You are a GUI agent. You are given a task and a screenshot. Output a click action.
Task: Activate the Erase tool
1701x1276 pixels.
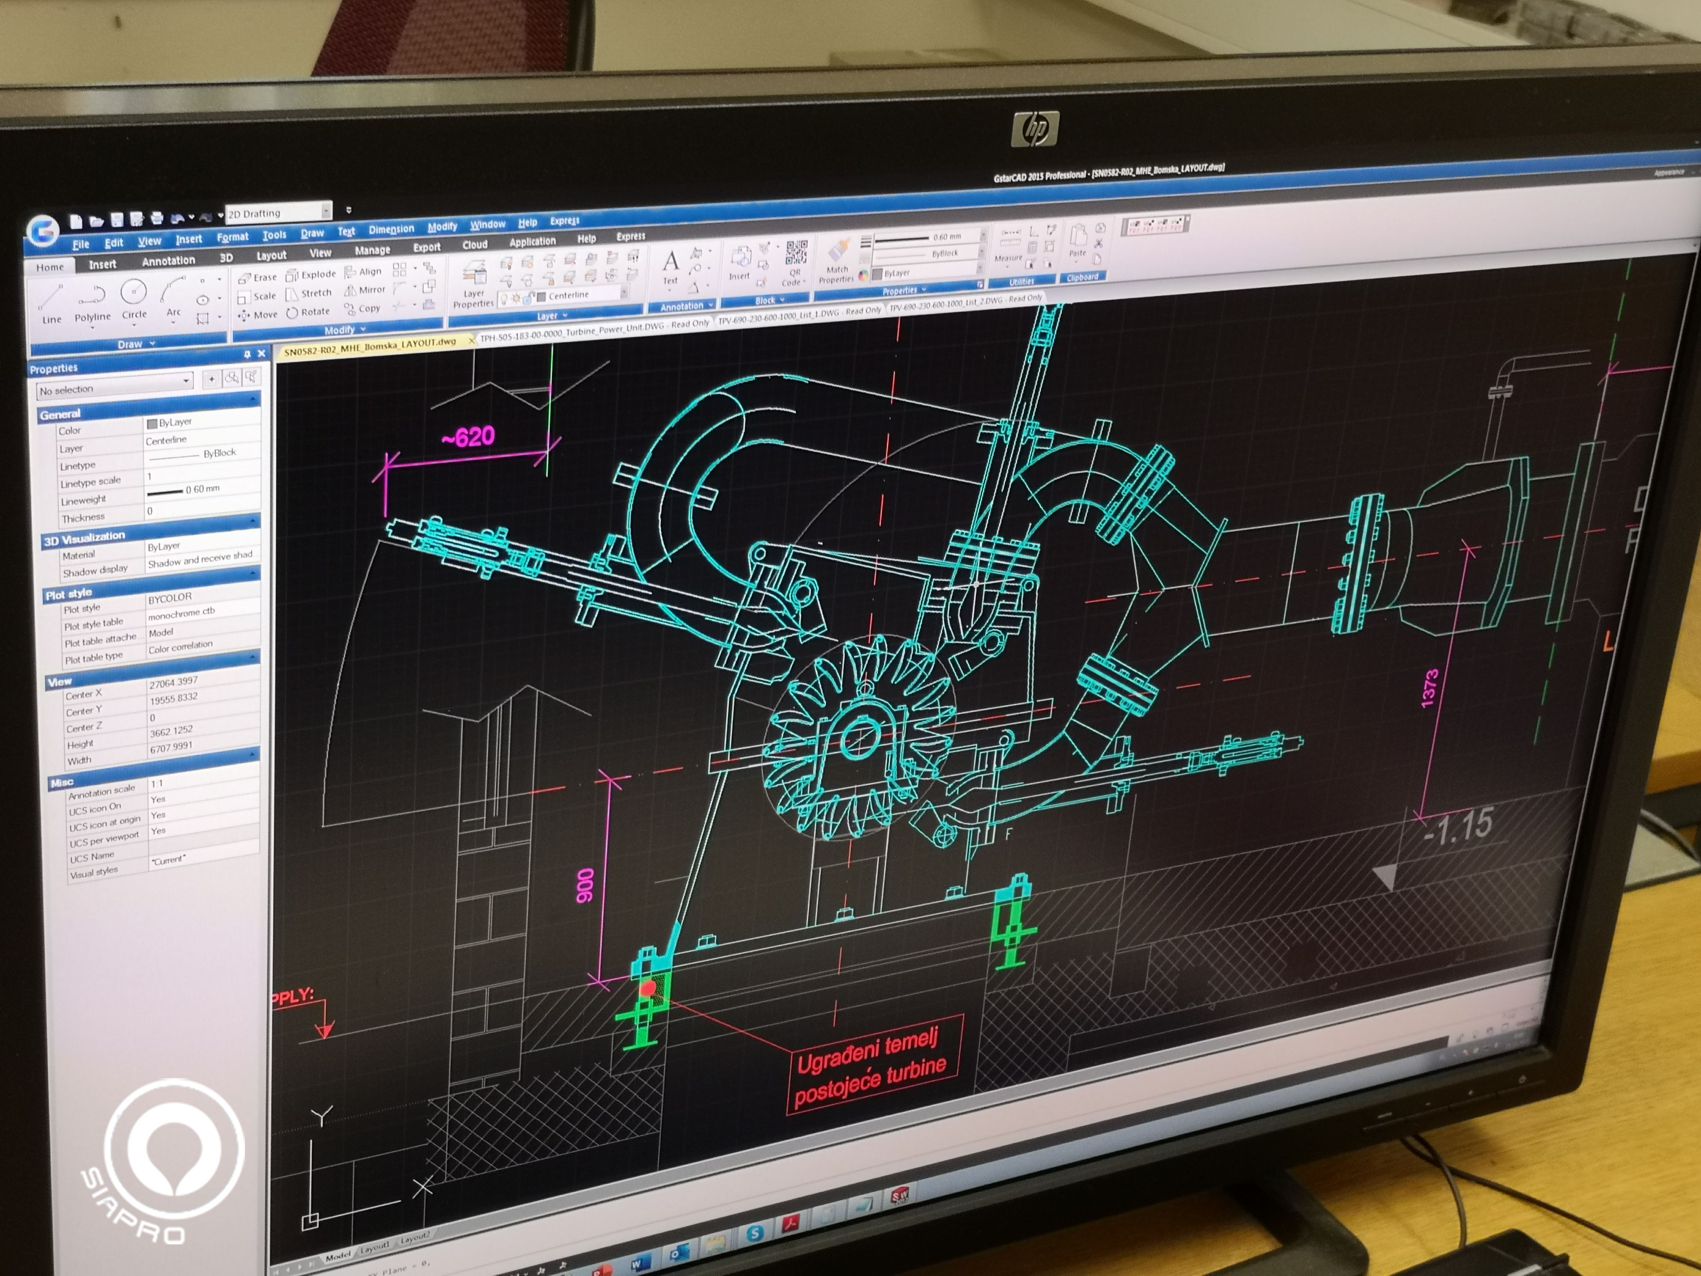click(257, 278)
